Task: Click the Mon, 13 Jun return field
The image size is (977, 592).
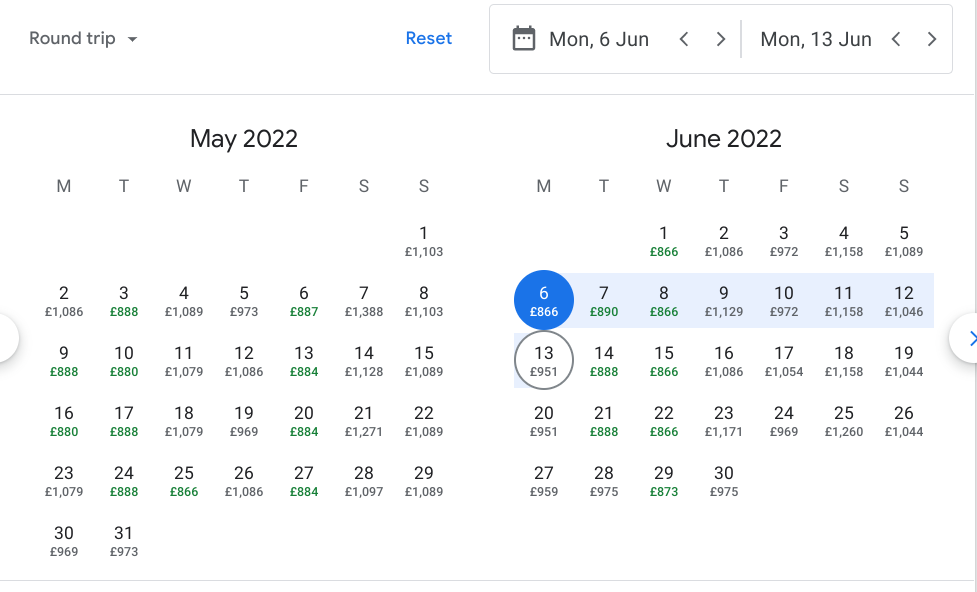Action: (x=816, y=39)
